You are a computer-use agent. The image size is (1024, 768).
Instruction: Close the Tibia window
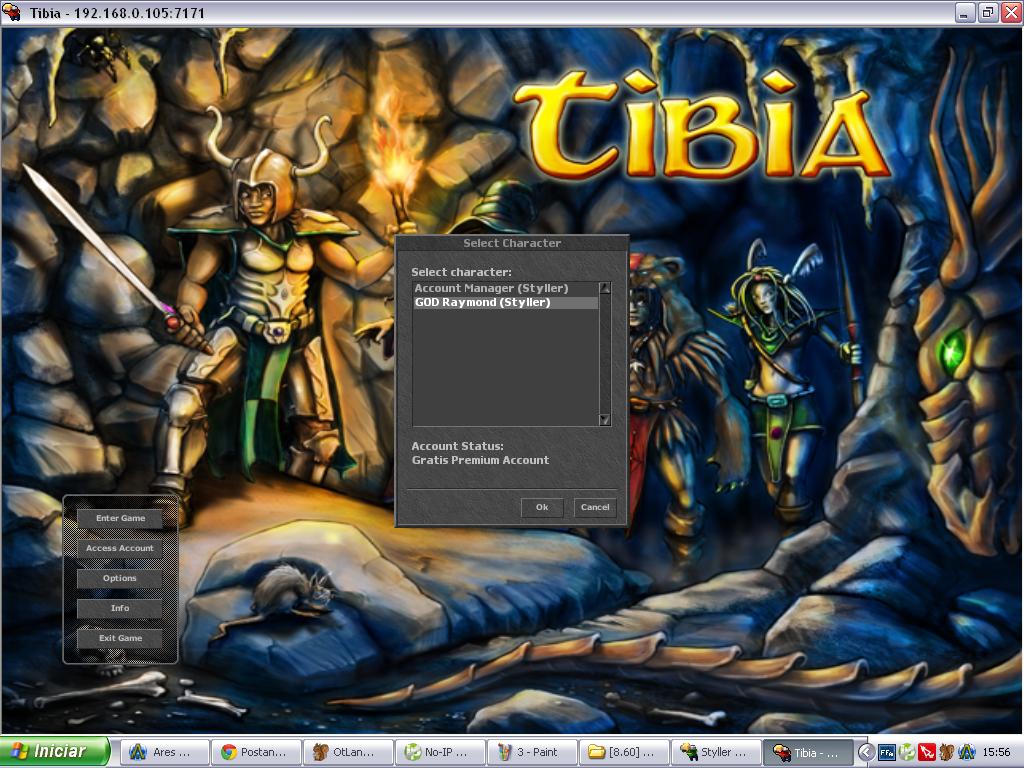pos(1011,12)
